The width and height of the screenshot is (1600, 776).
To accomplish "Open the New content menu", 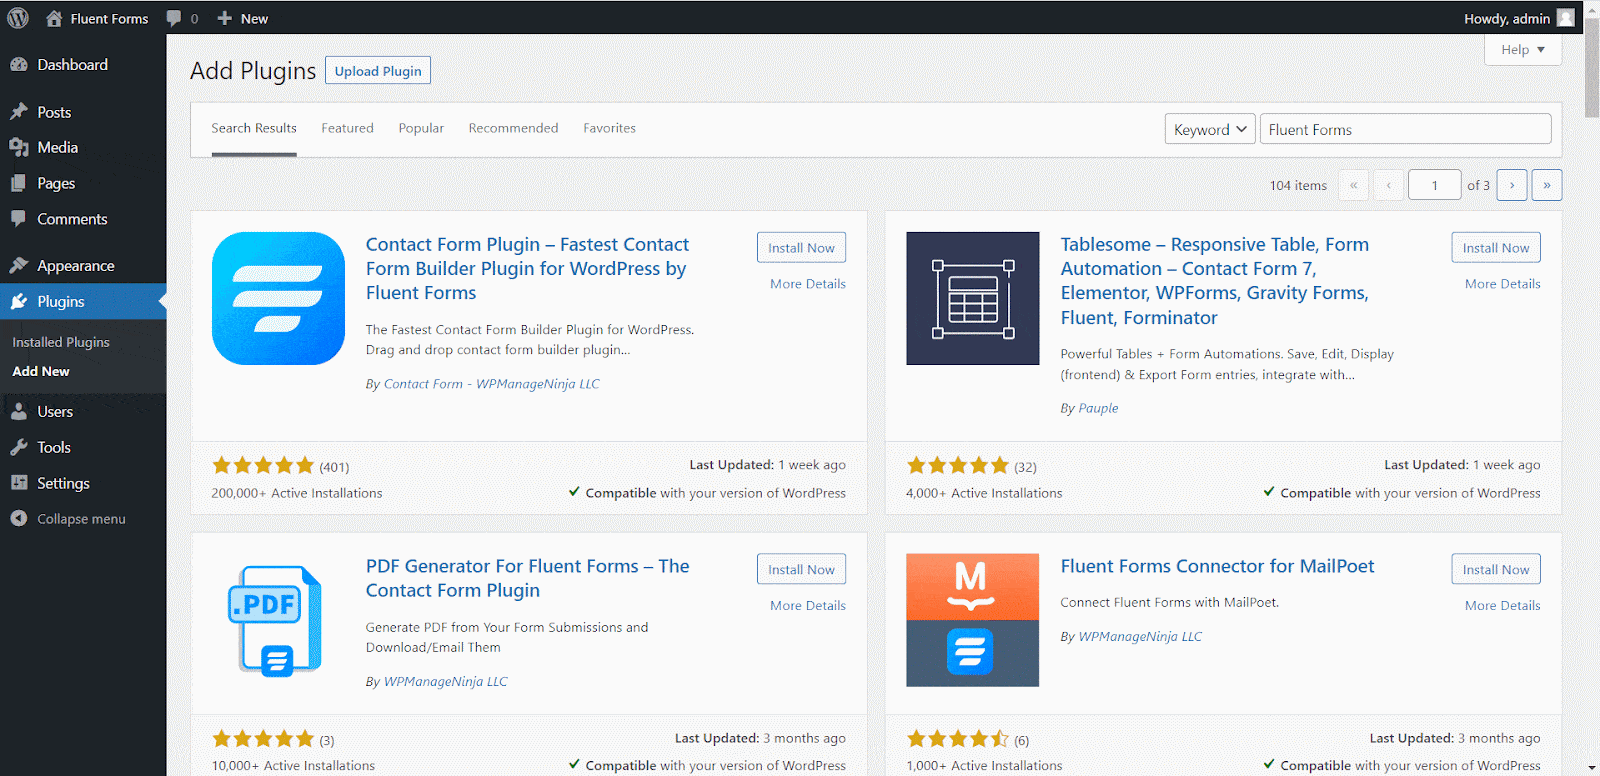I will coord(242,18).
